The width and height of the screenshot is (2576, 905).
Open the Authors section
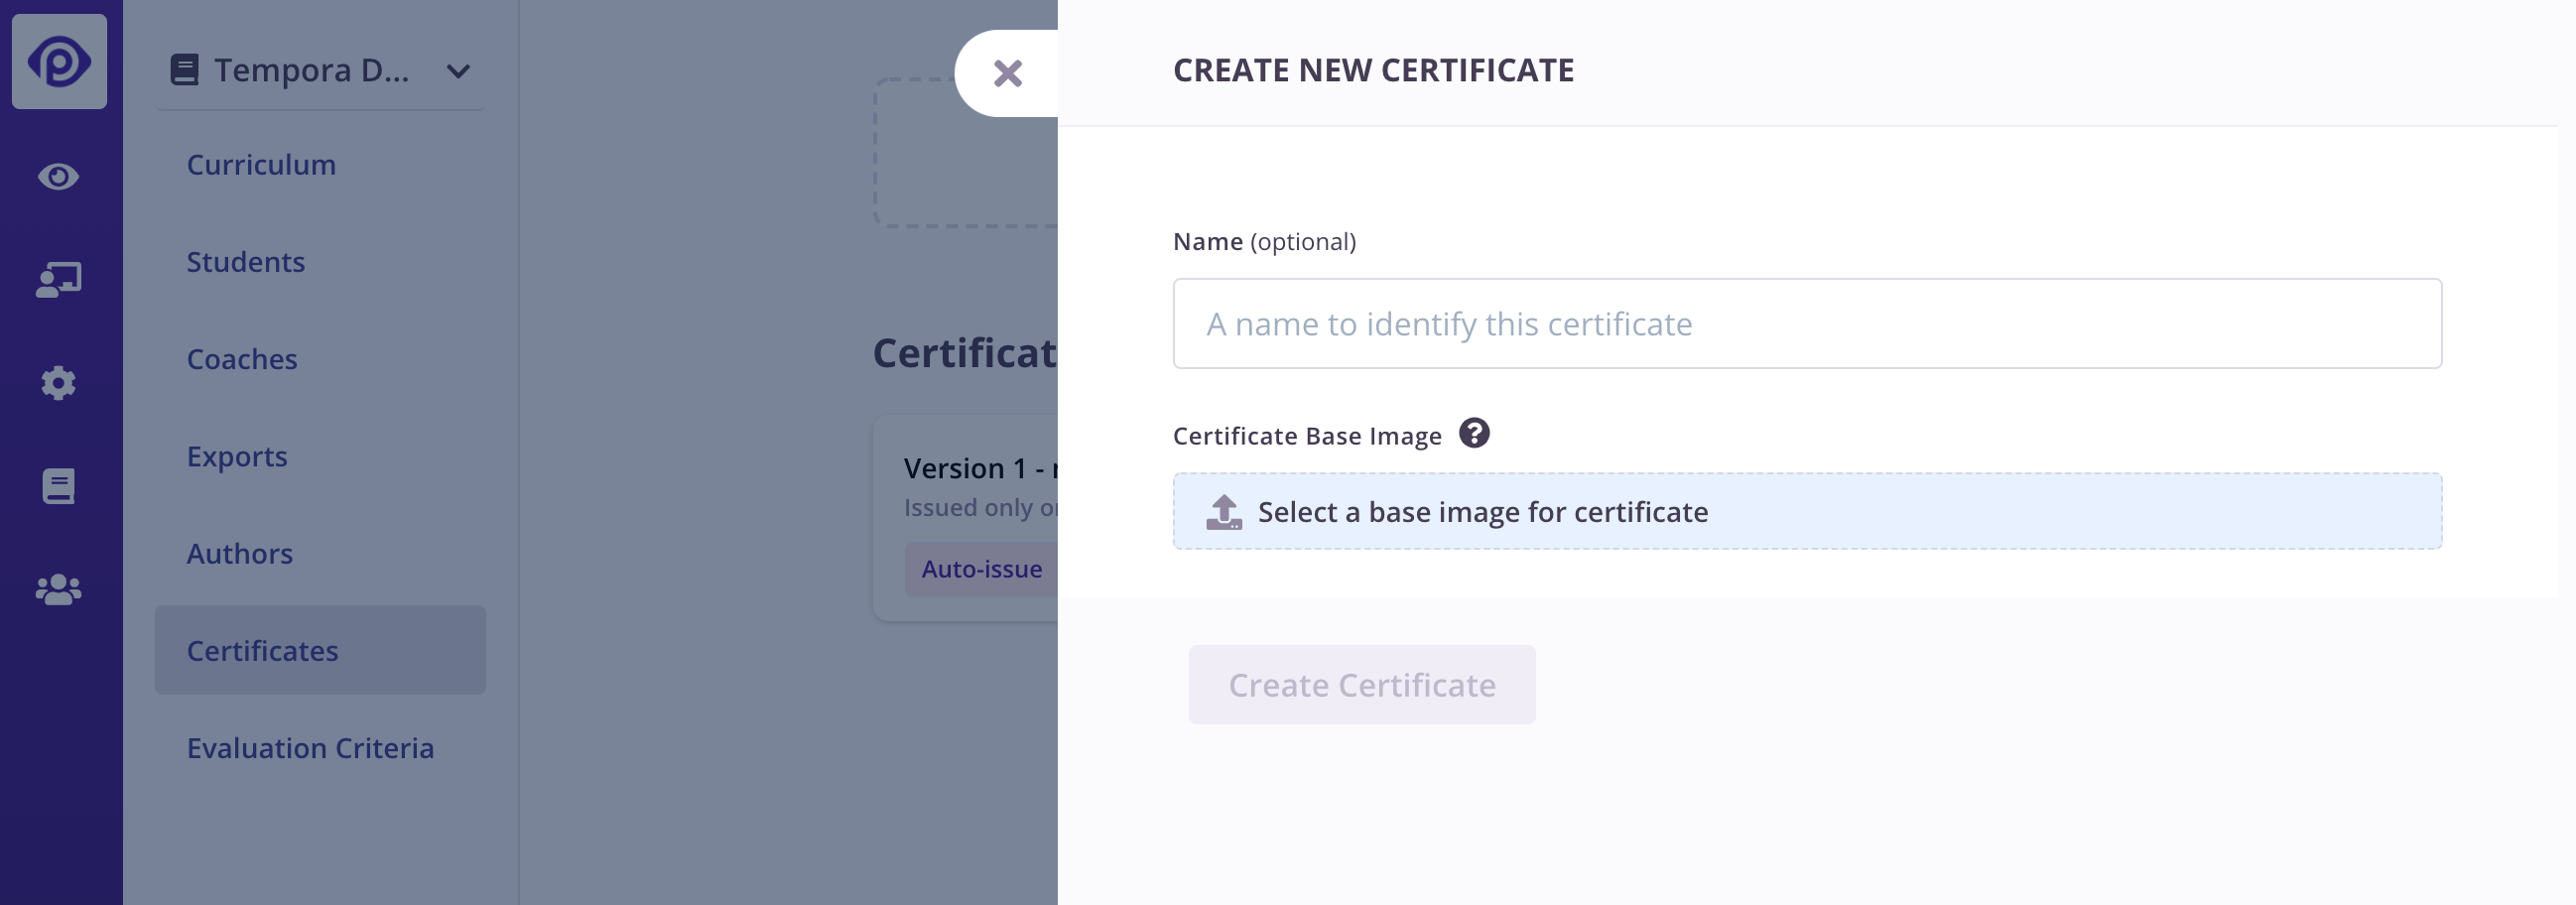tap(240, 553)
